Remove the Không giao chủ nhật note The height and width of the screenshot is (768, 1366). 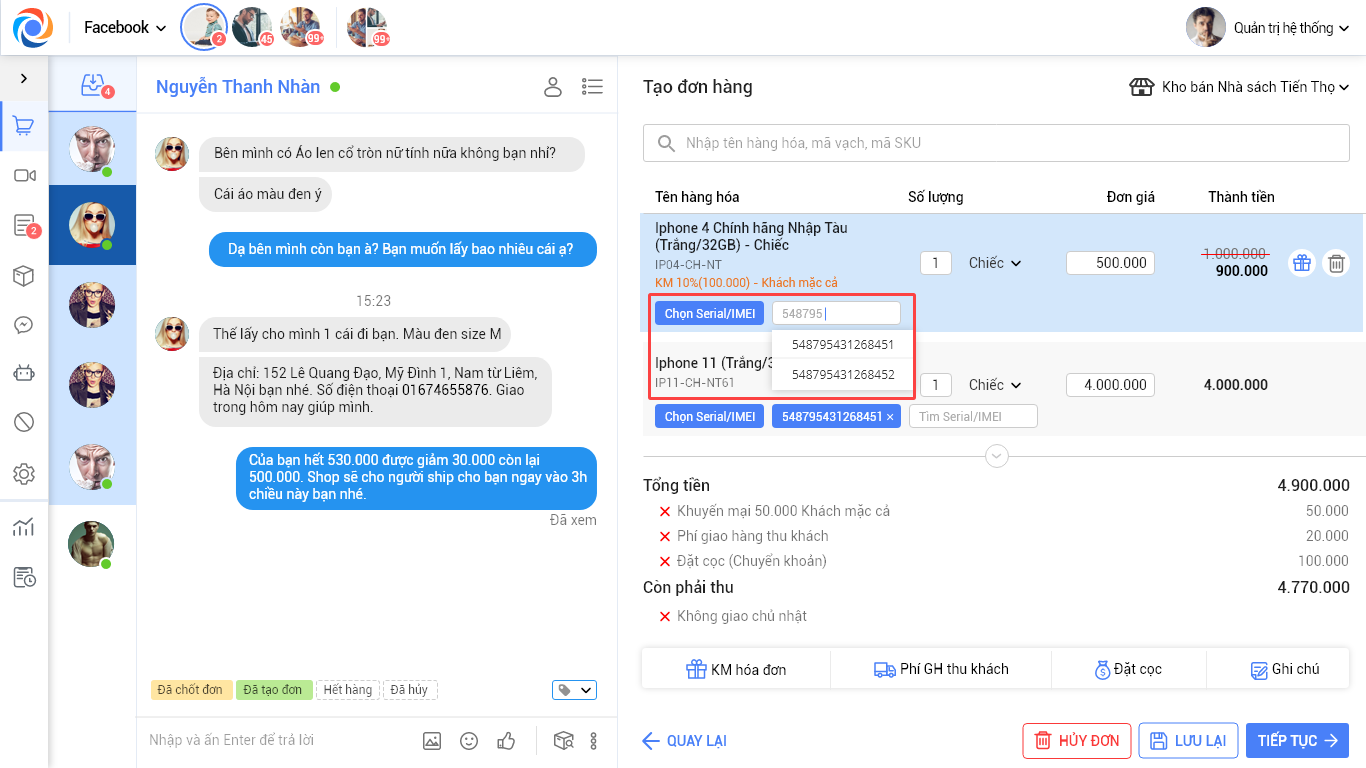point(665,617)
